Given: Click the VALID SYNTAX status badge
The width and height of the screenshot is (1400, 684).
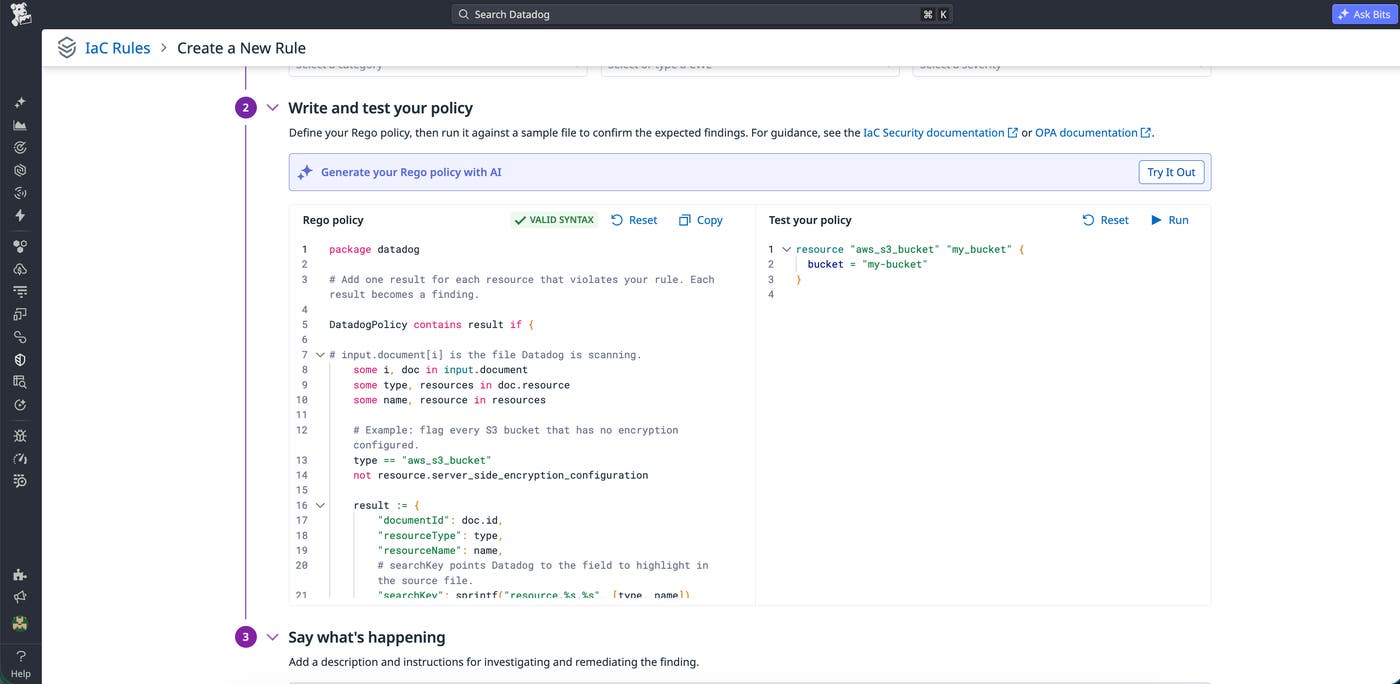Looking at the screenshot, I should click(553, 220).
